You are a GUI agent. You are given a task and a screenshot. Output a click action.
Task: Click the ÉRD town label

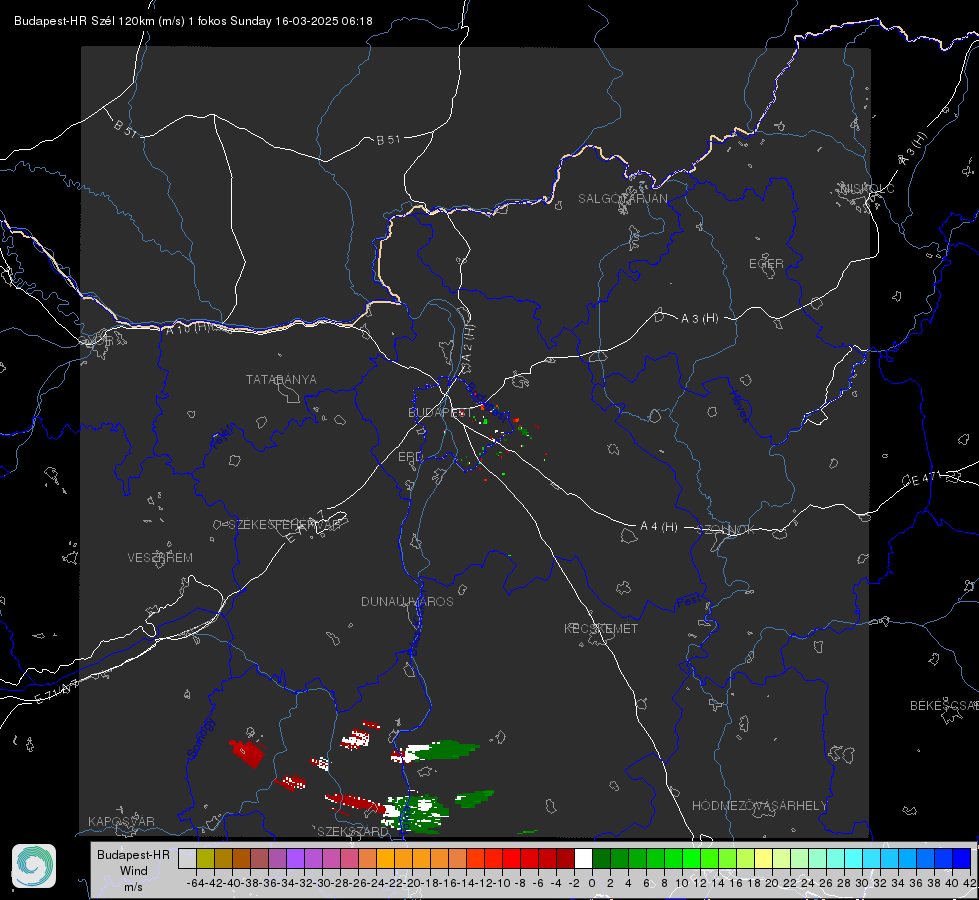point(410,457)
